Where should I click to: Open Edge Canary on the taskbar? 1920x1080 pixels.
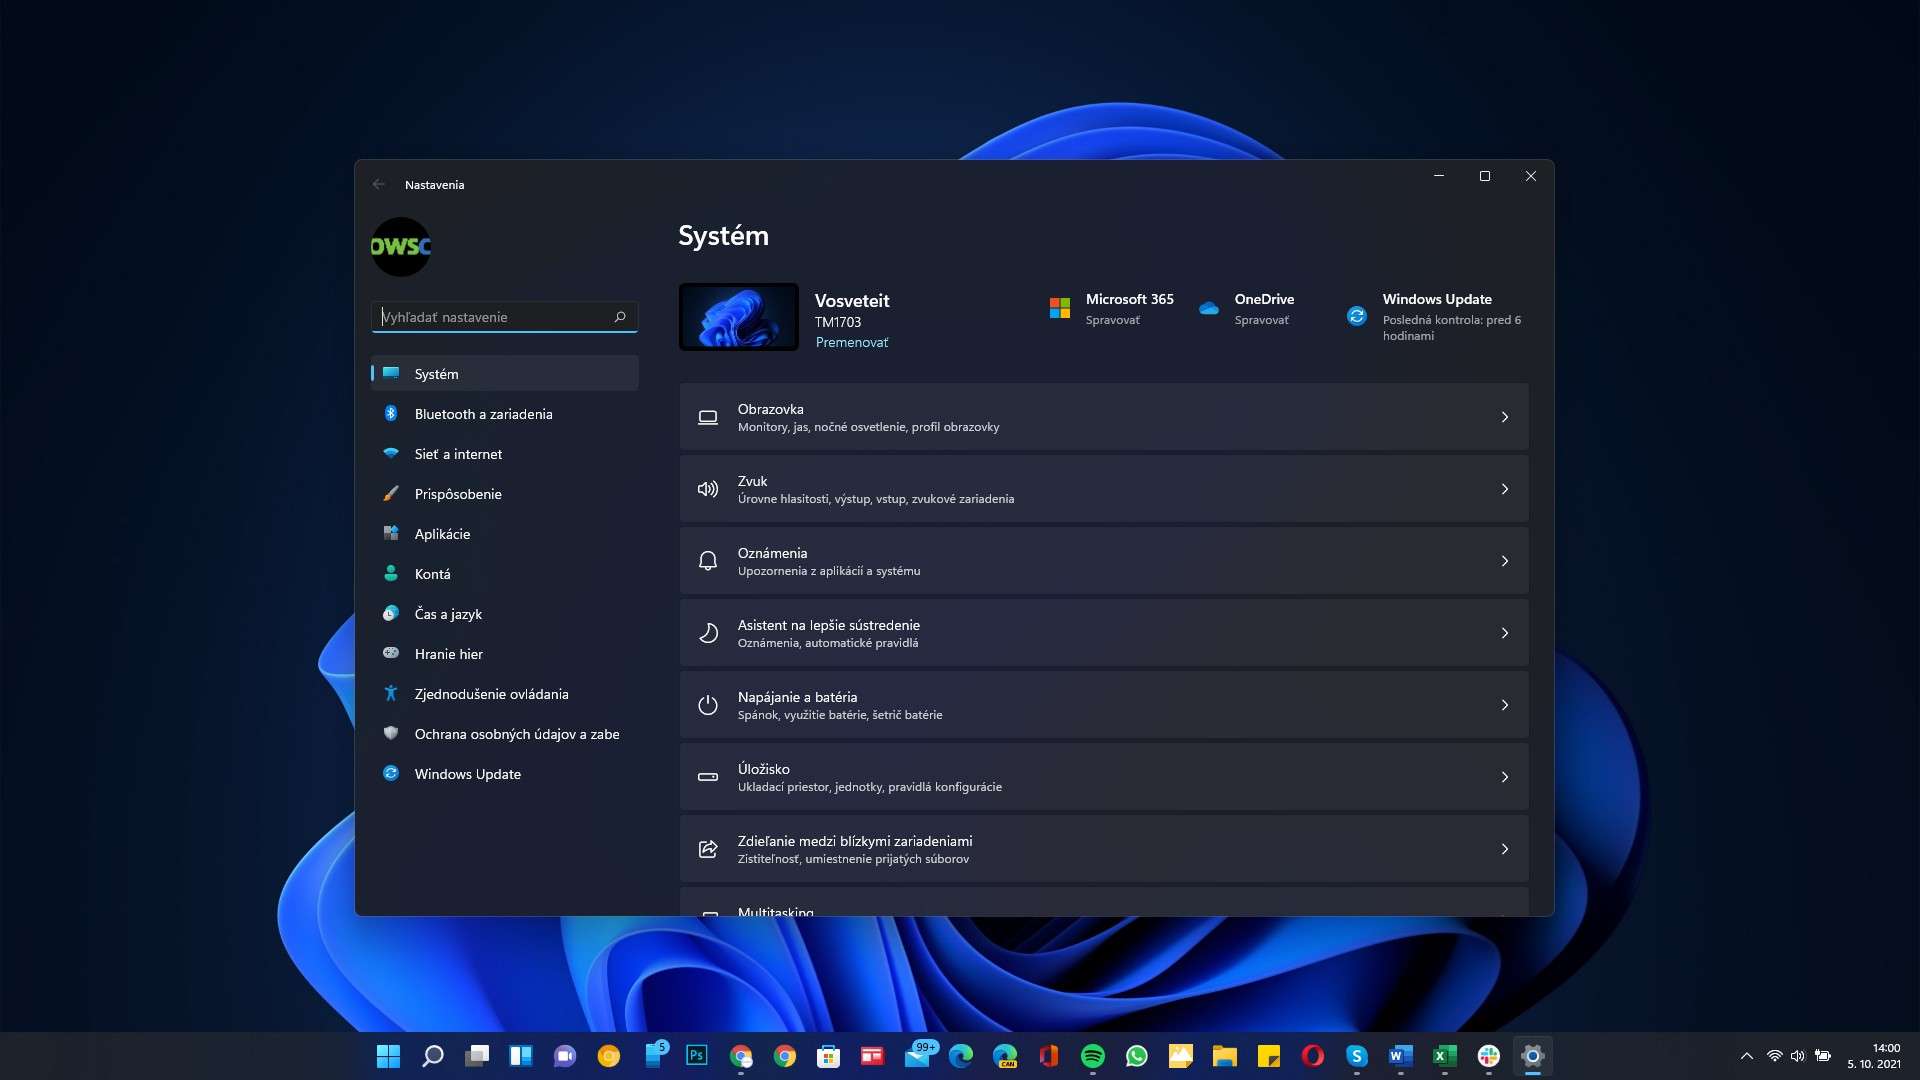pos(1005,1056)
